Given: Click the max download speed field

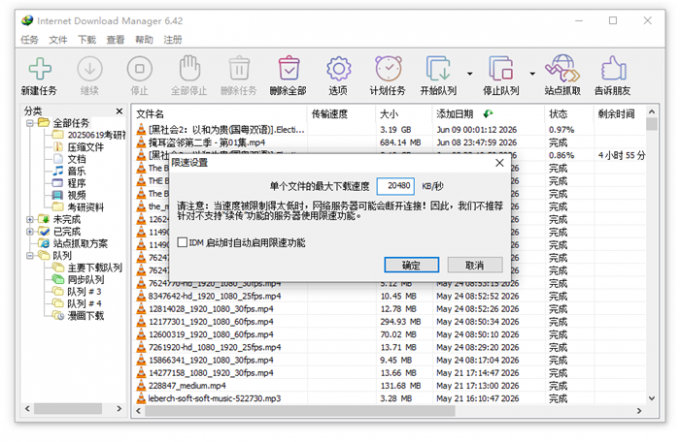Looking at the screenshot, I should point(396,186).
